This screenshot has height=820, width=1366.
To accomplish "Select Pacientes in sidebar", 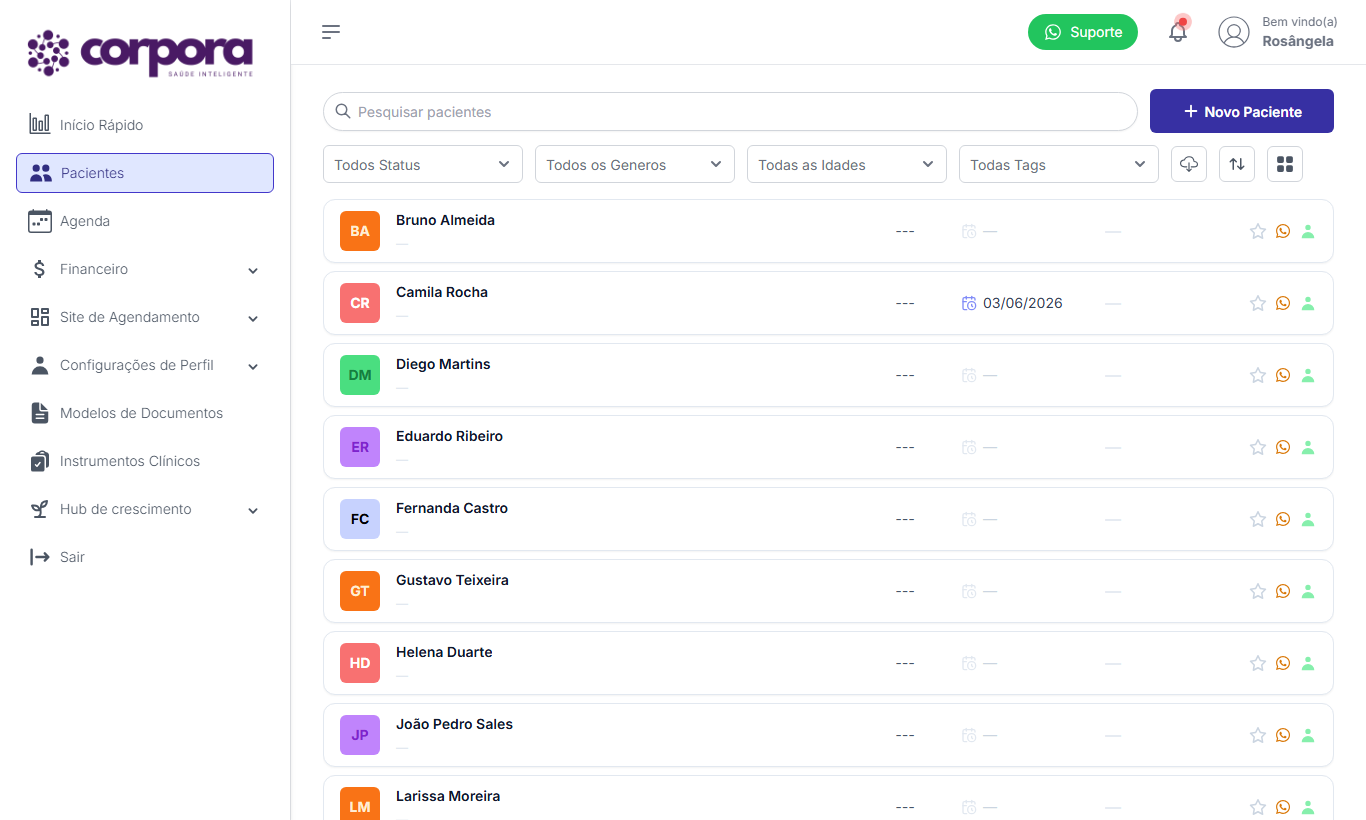I will [x=145, y=173].
